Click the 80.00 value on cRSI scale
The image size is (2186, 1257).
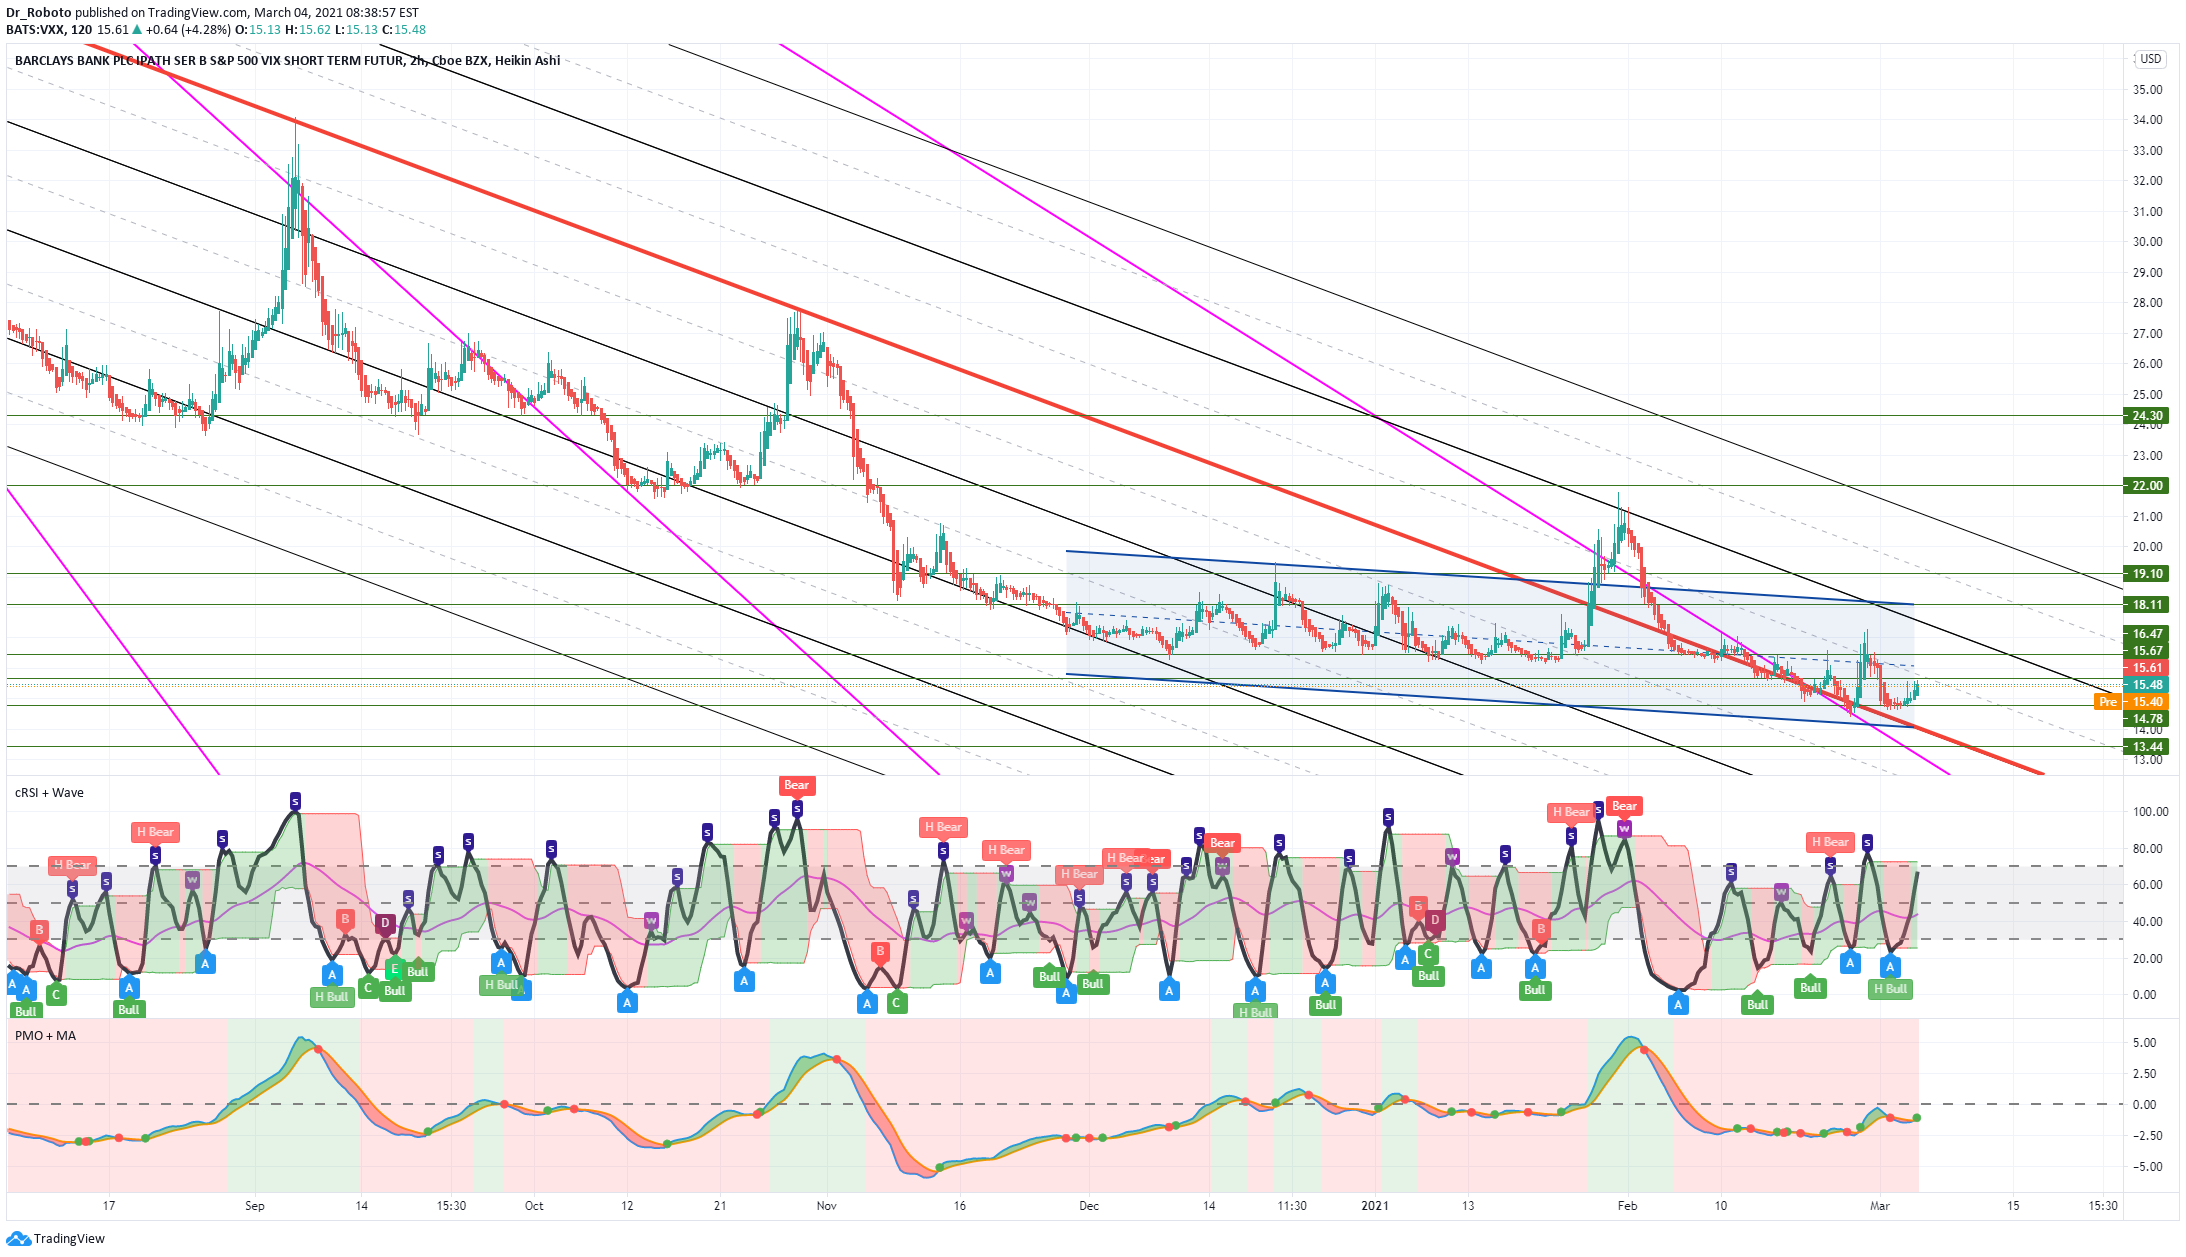pos(2147,849)
